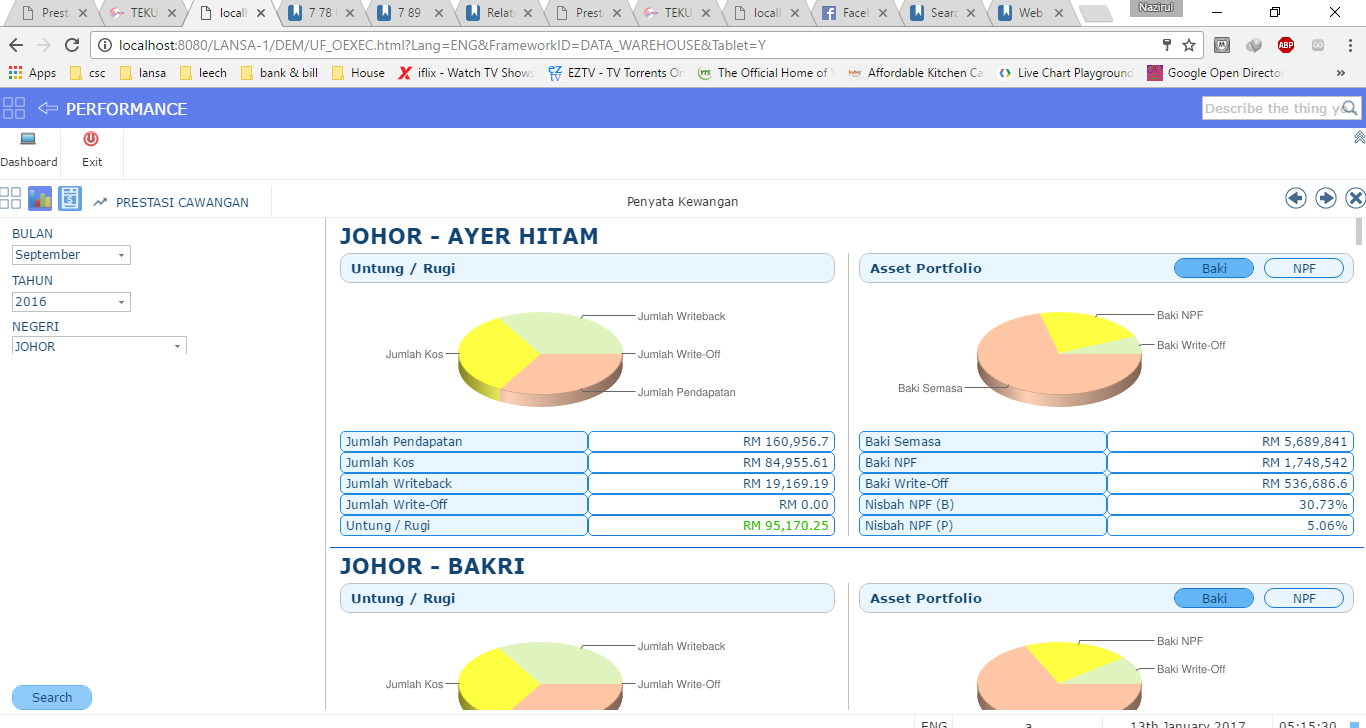Close the panel with circled X icon
The image size is (1366, 728).
[x=1355, y=198]
